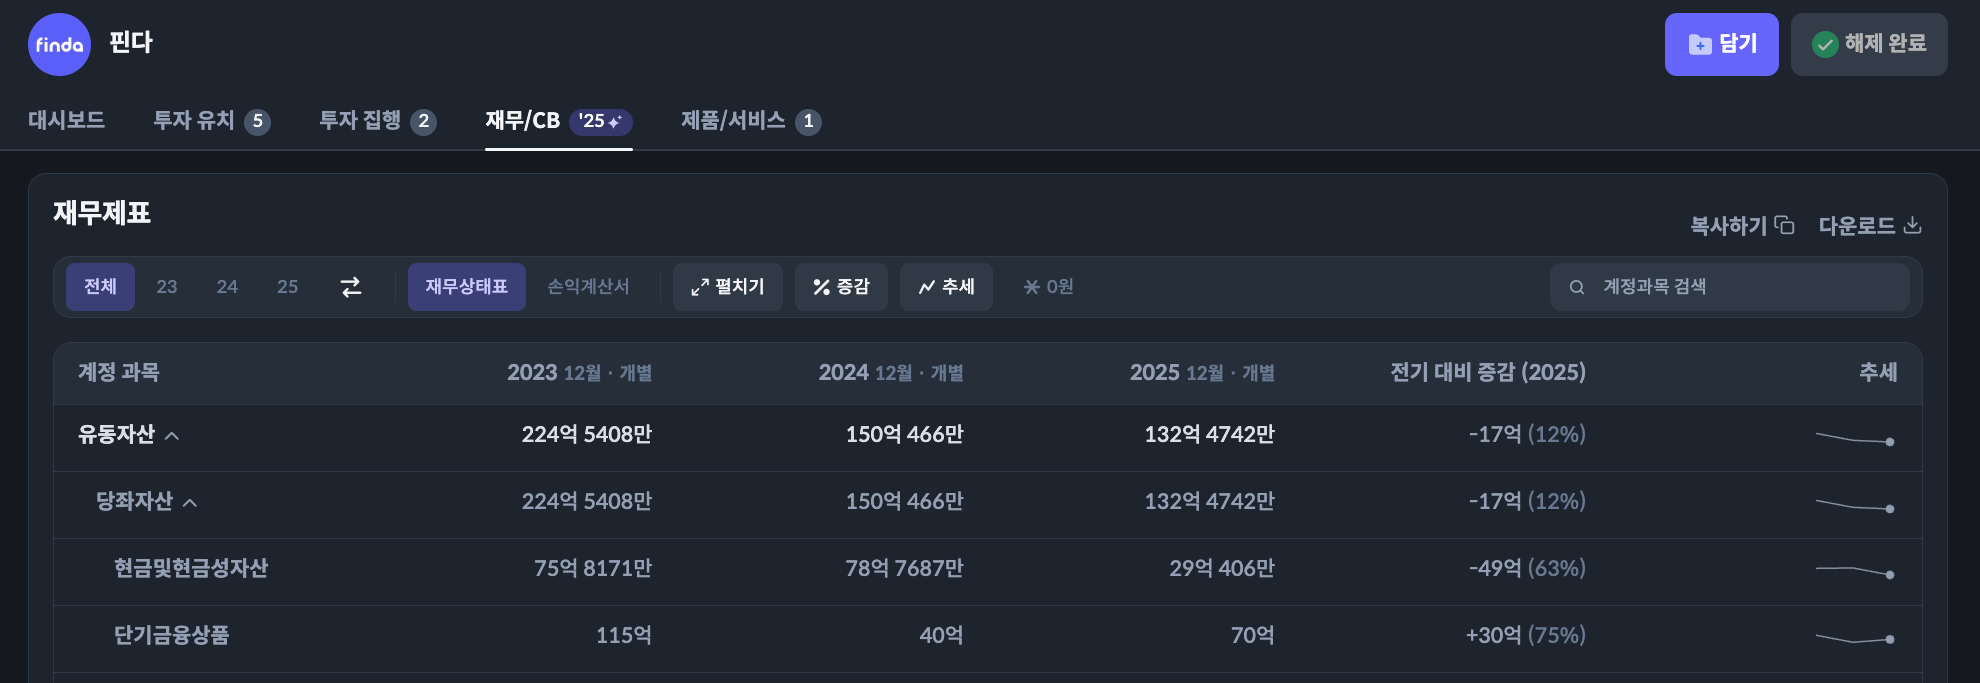Click the 해제 완료 button
Viewport: 1980px width, 683px height.
[1868, 44]
